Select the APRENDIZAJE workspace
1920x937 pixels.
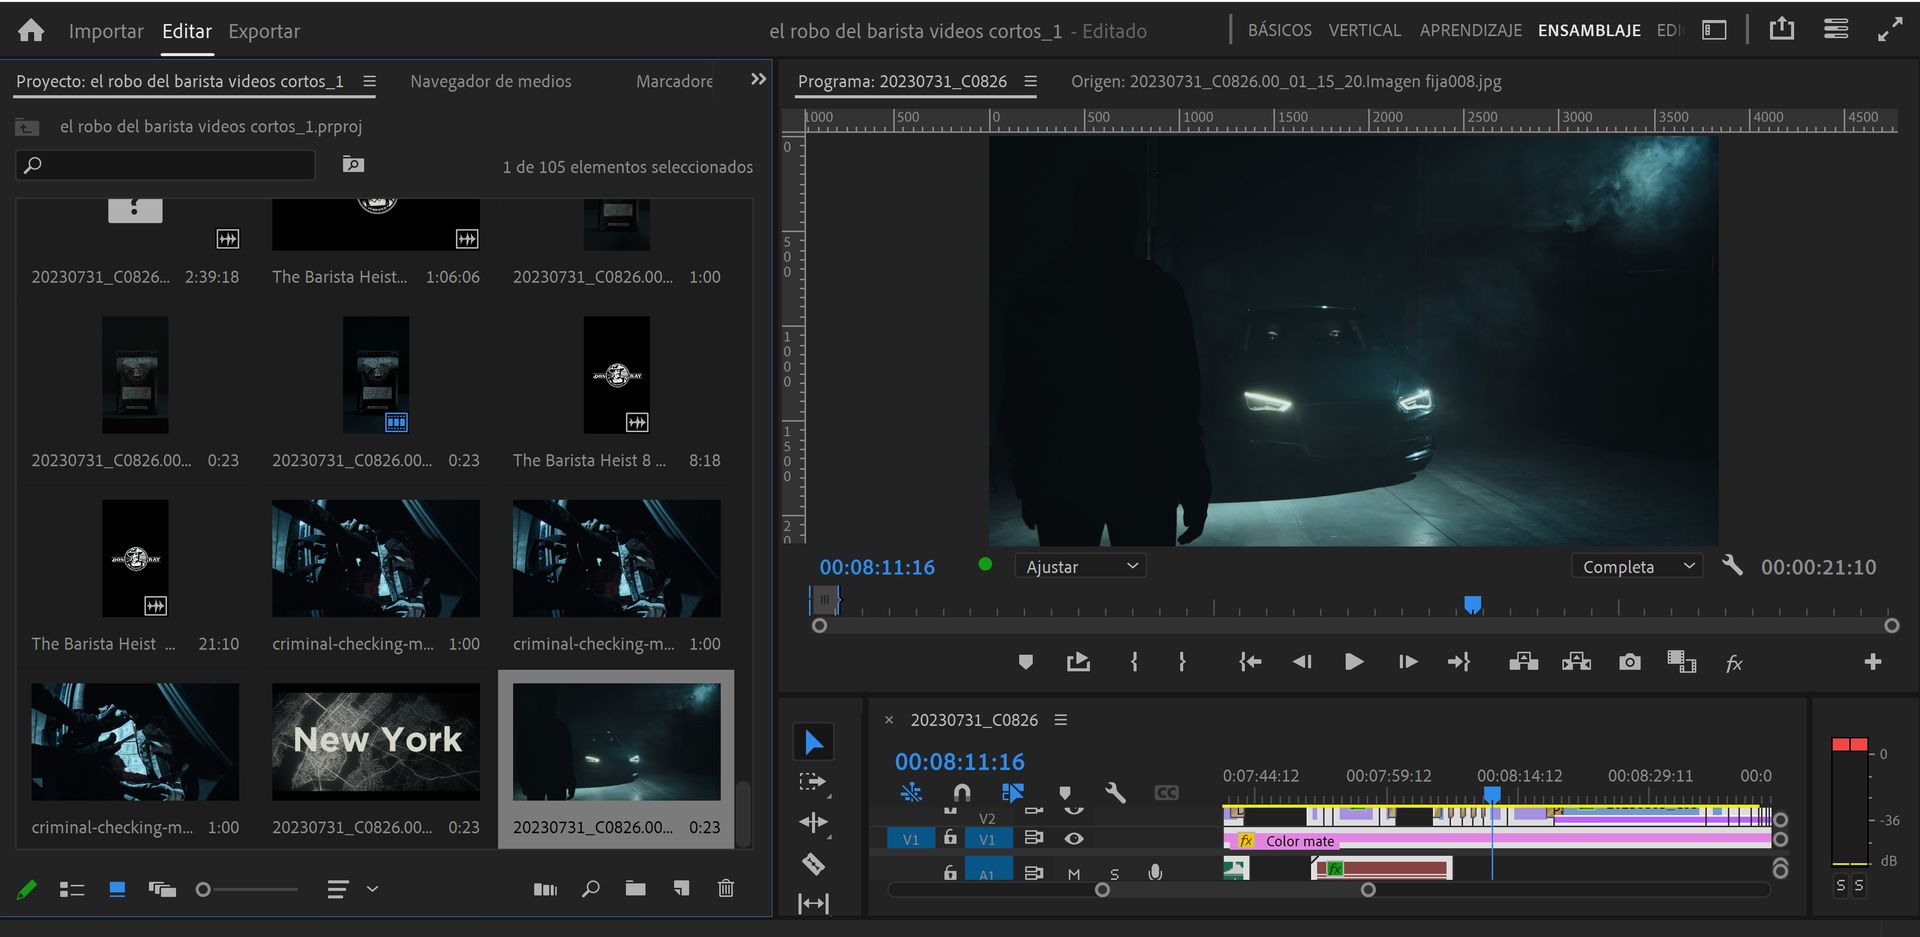(1470, 30)
